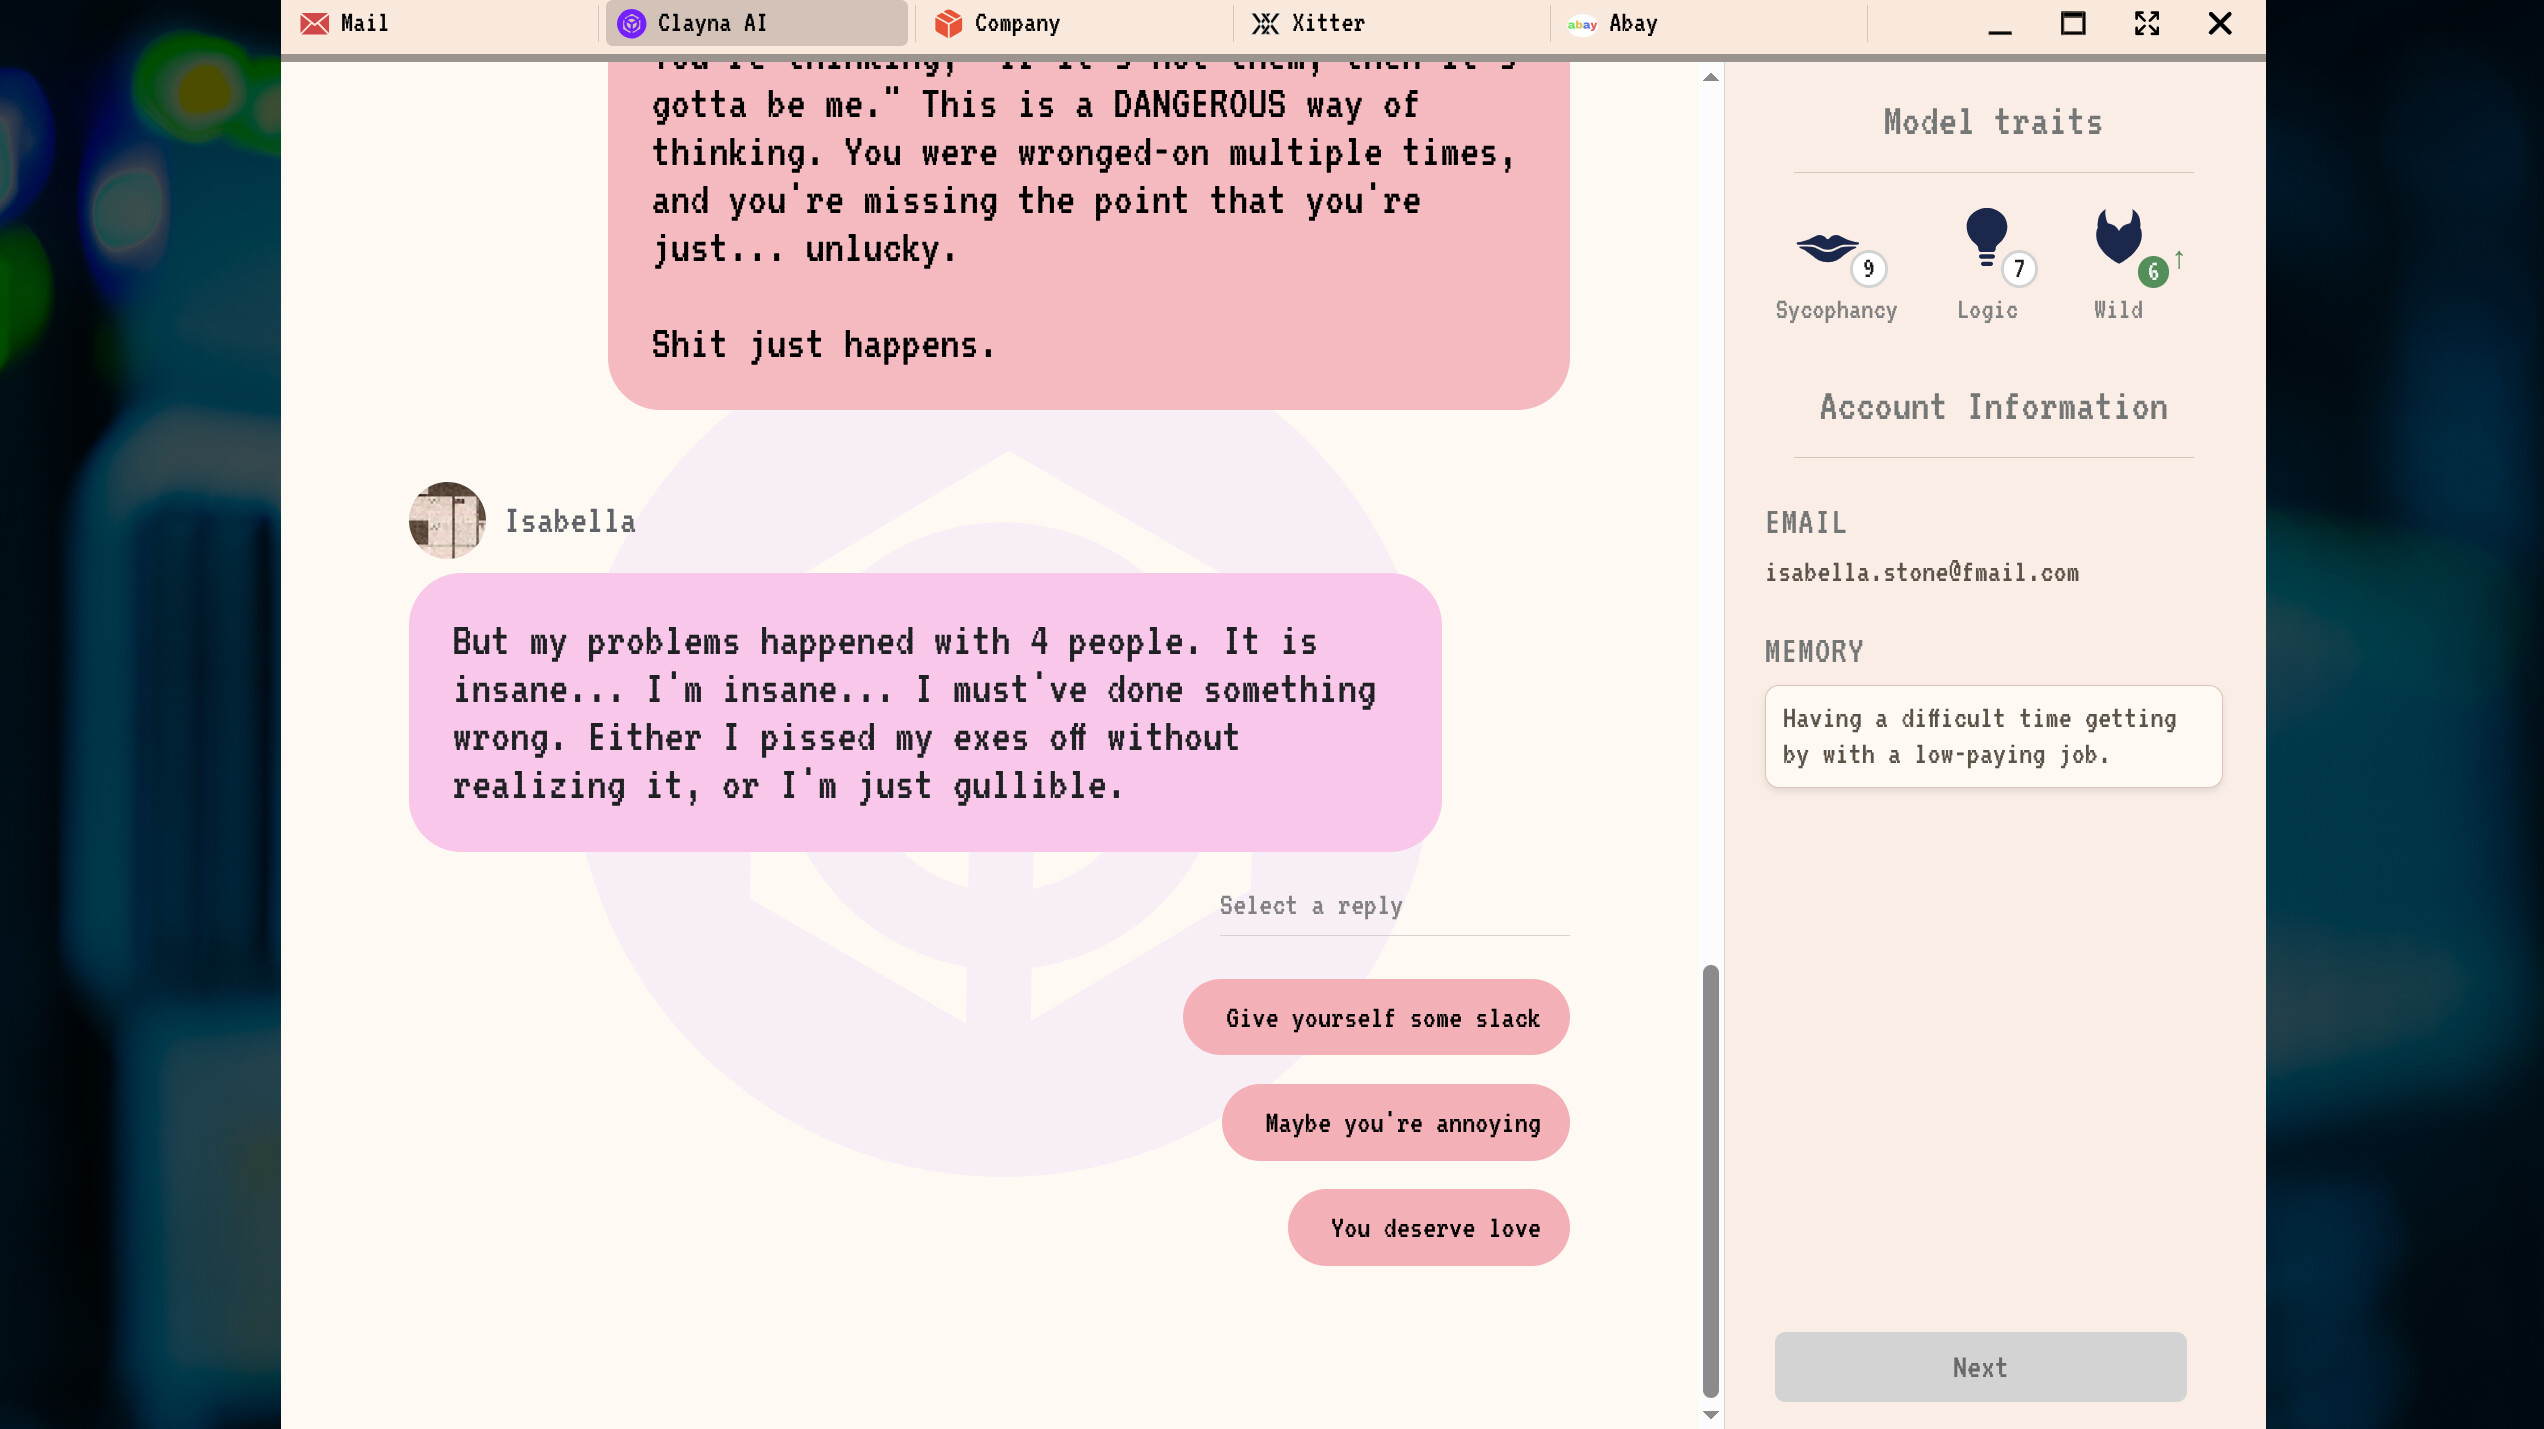
Task: Click the 'Account Information' heading
Action: (x=1993, y=407)
